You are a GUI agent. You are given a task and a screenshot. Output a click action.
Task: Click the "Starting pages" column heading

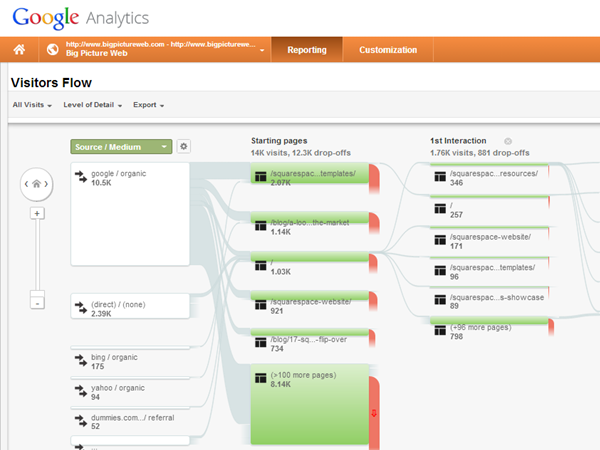pos(279,141)
